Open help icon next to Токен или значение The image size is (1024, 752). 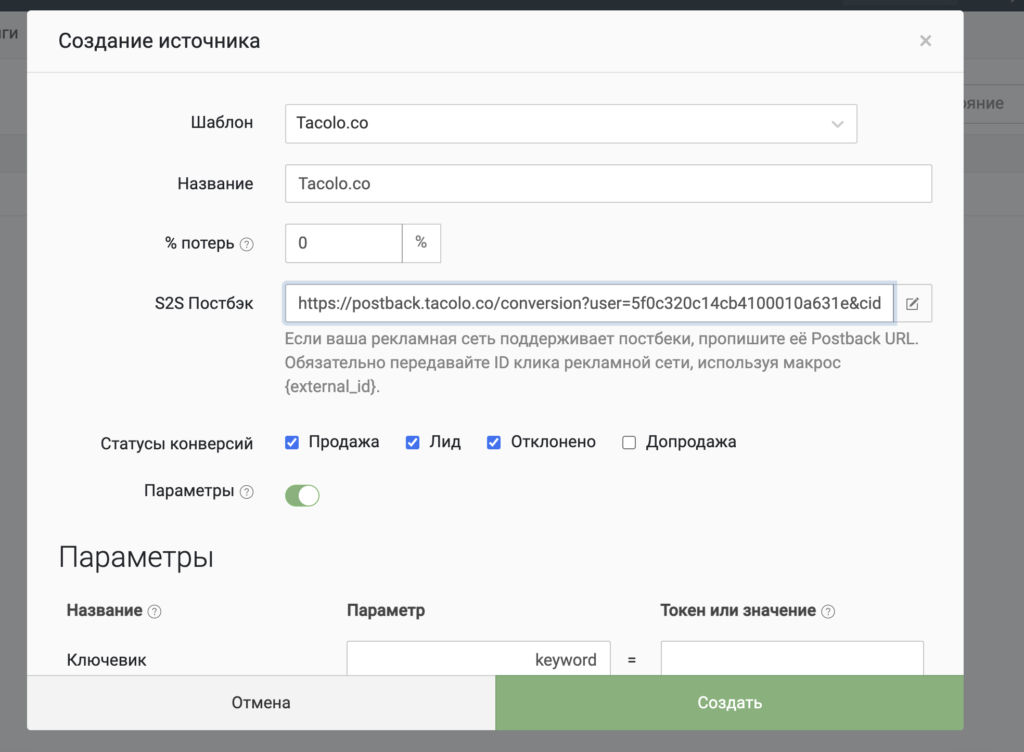coord(828,611)
